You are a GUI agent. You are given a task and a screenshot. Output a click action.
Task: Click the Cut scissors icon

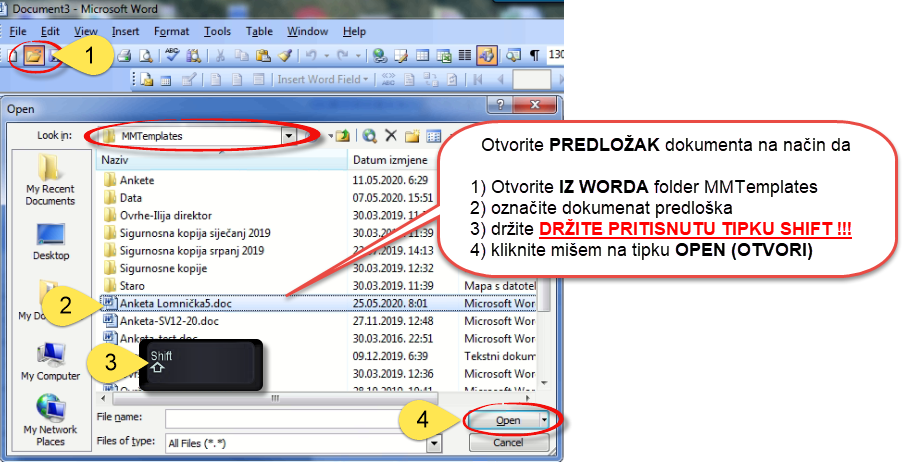pyautogui.click(x=220, y=55)
